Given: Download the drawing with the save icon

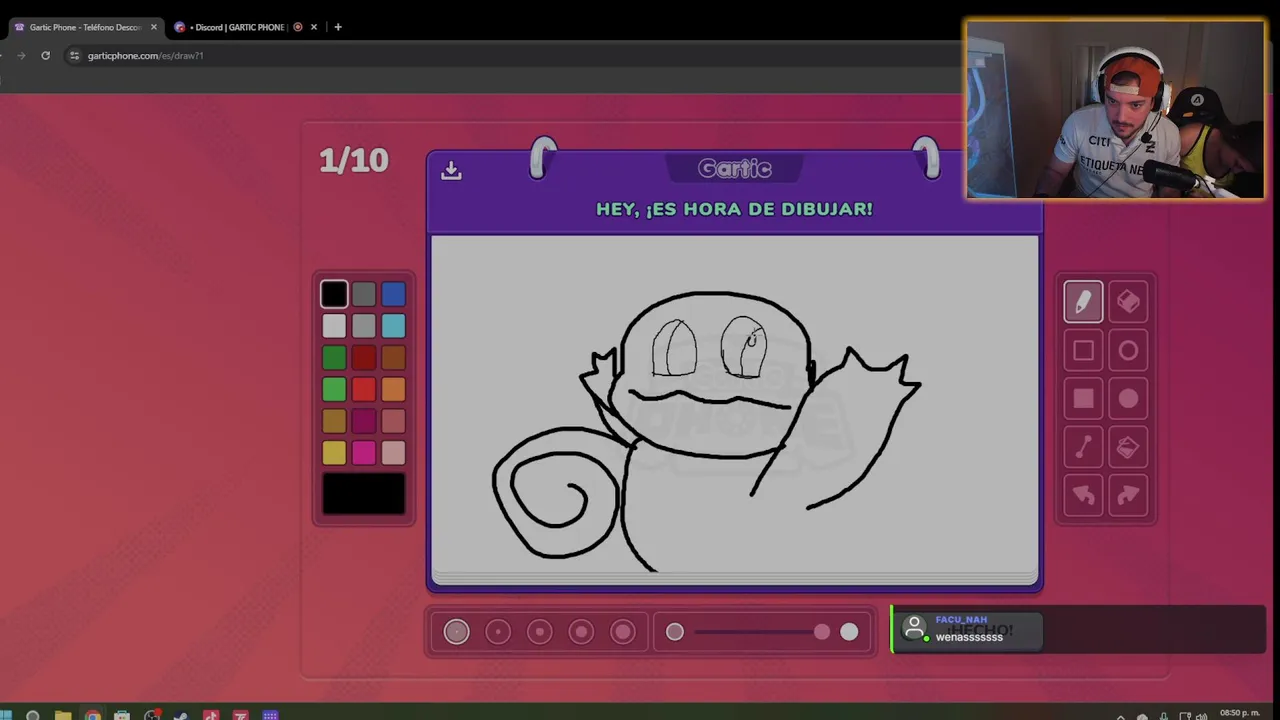Looking at the screenshot, I should point(451,170).
